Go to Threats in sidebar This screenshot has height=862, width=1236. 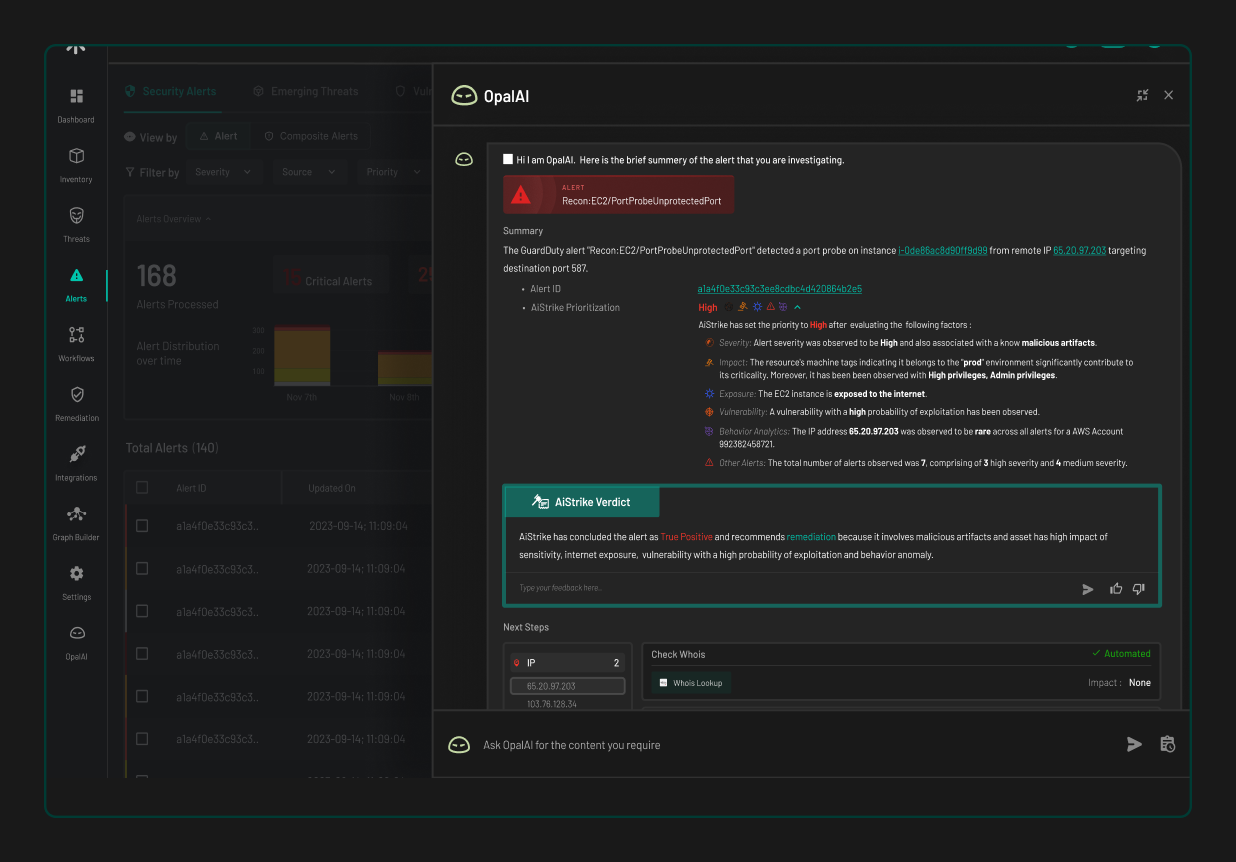[x=76, y=216]
